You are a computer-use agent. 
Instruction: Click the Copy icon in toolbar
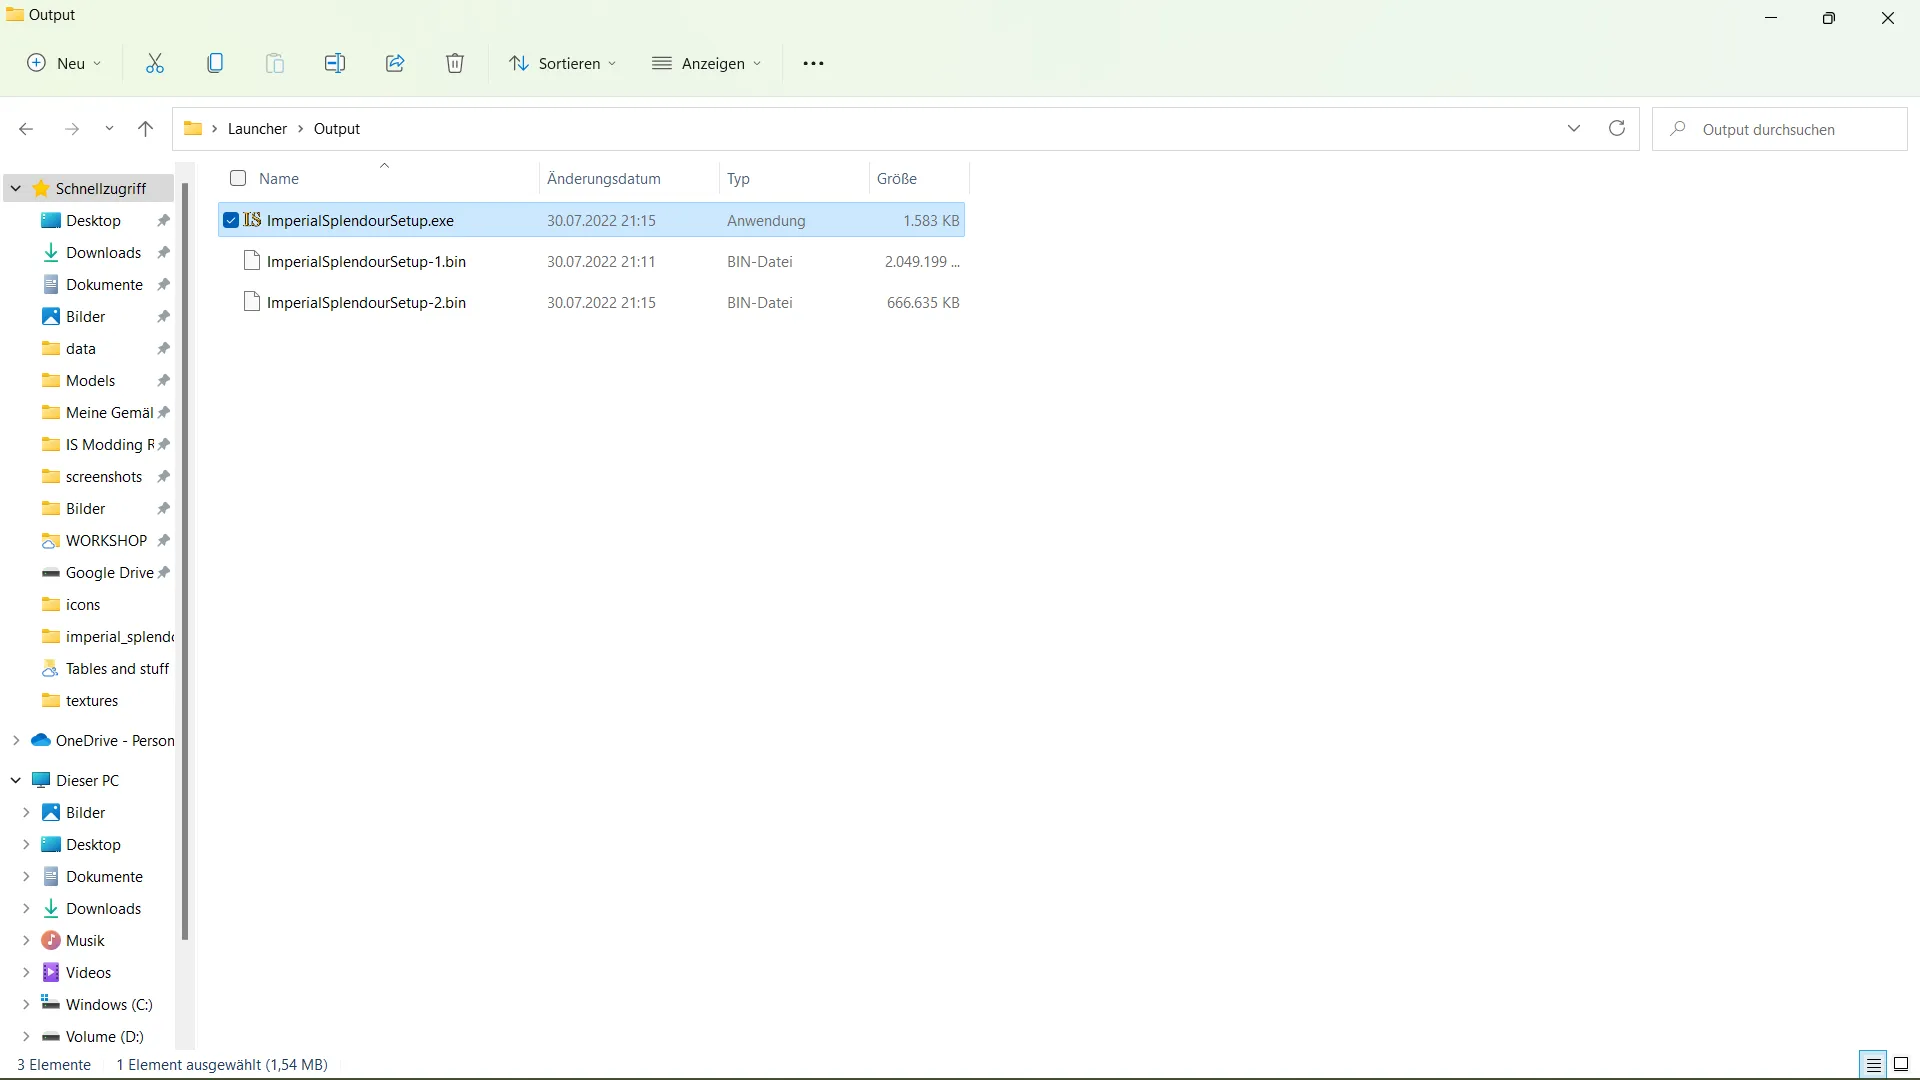coord(215,64)
